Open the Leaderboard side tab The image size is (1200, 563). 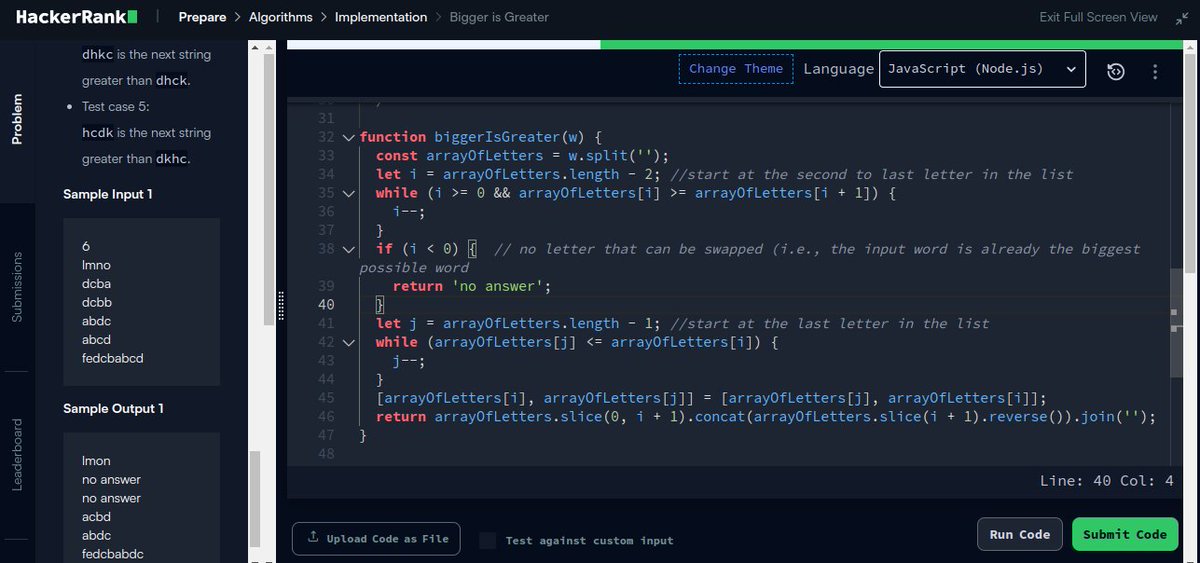(x=17, y=454)
